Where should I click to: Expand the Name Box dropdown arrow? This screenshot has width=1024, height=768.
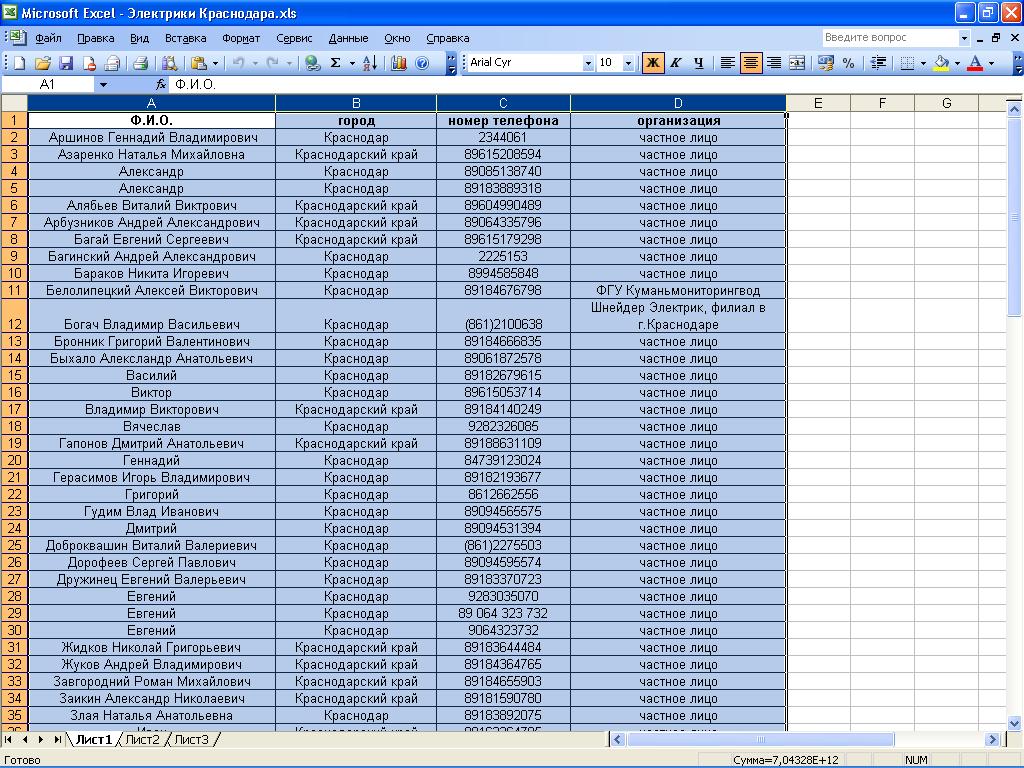(x=103, y=85)
